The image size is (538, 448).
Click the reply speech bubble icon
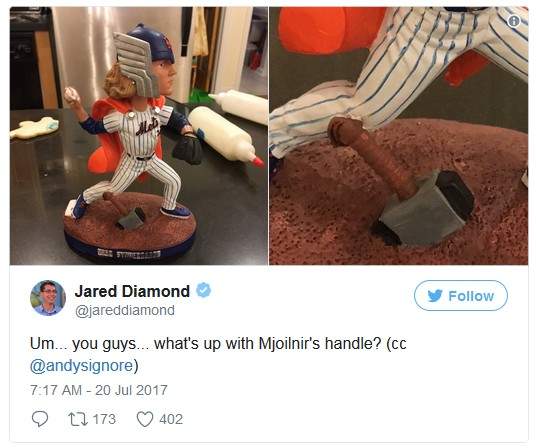tap(40, 419)
